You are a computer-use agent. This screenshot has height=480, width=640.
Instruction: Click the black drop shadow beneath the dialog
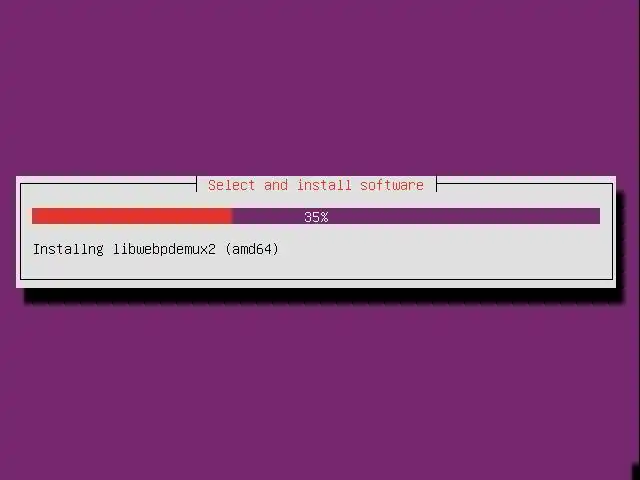pos(322,296)
